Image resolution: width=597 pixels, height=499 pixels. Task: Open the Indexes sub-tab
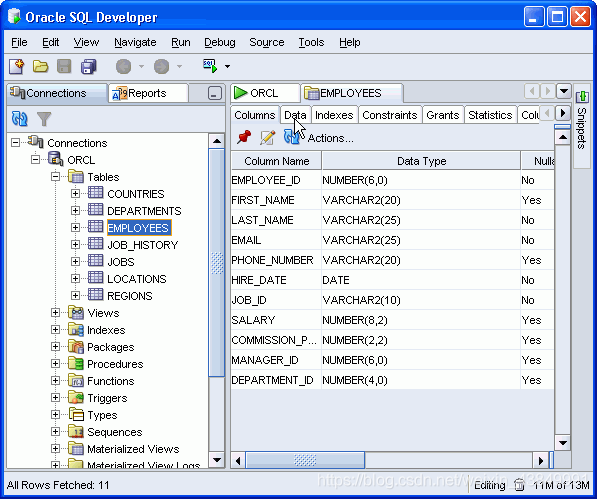[334, 115]
